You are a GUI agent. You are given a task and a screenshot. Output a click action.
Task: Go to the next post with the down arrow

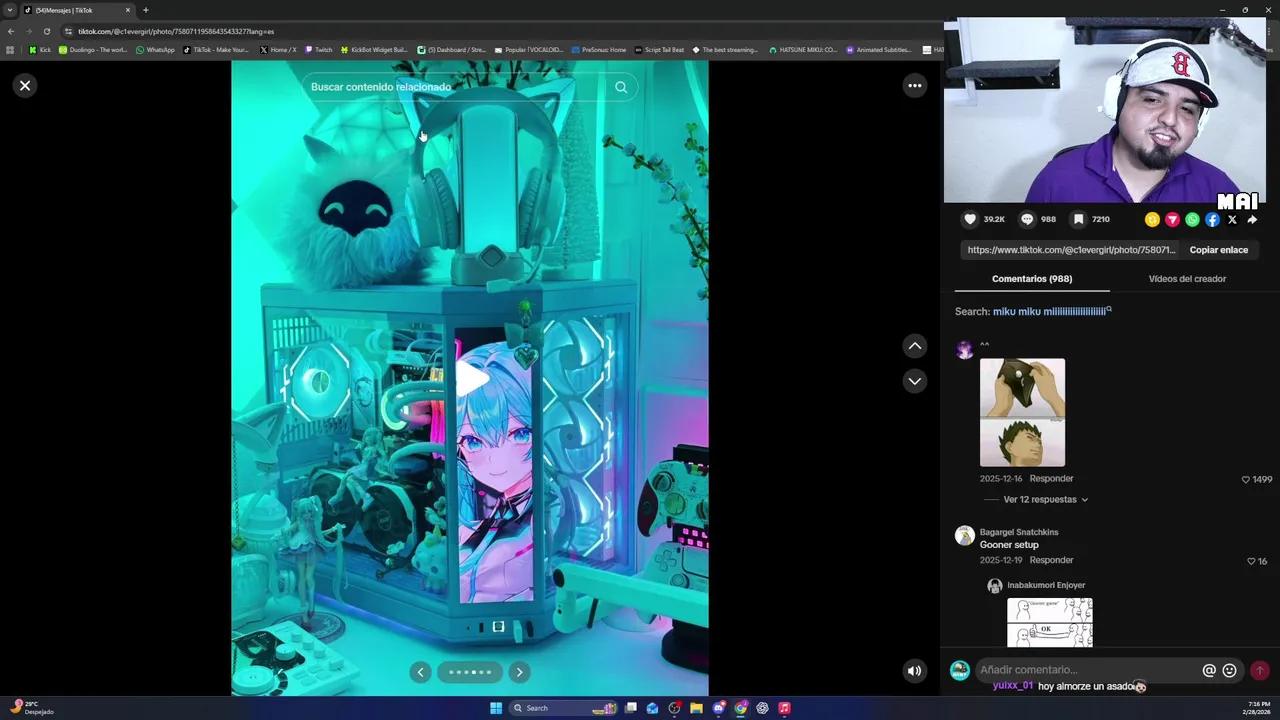(x=914, y=381)
